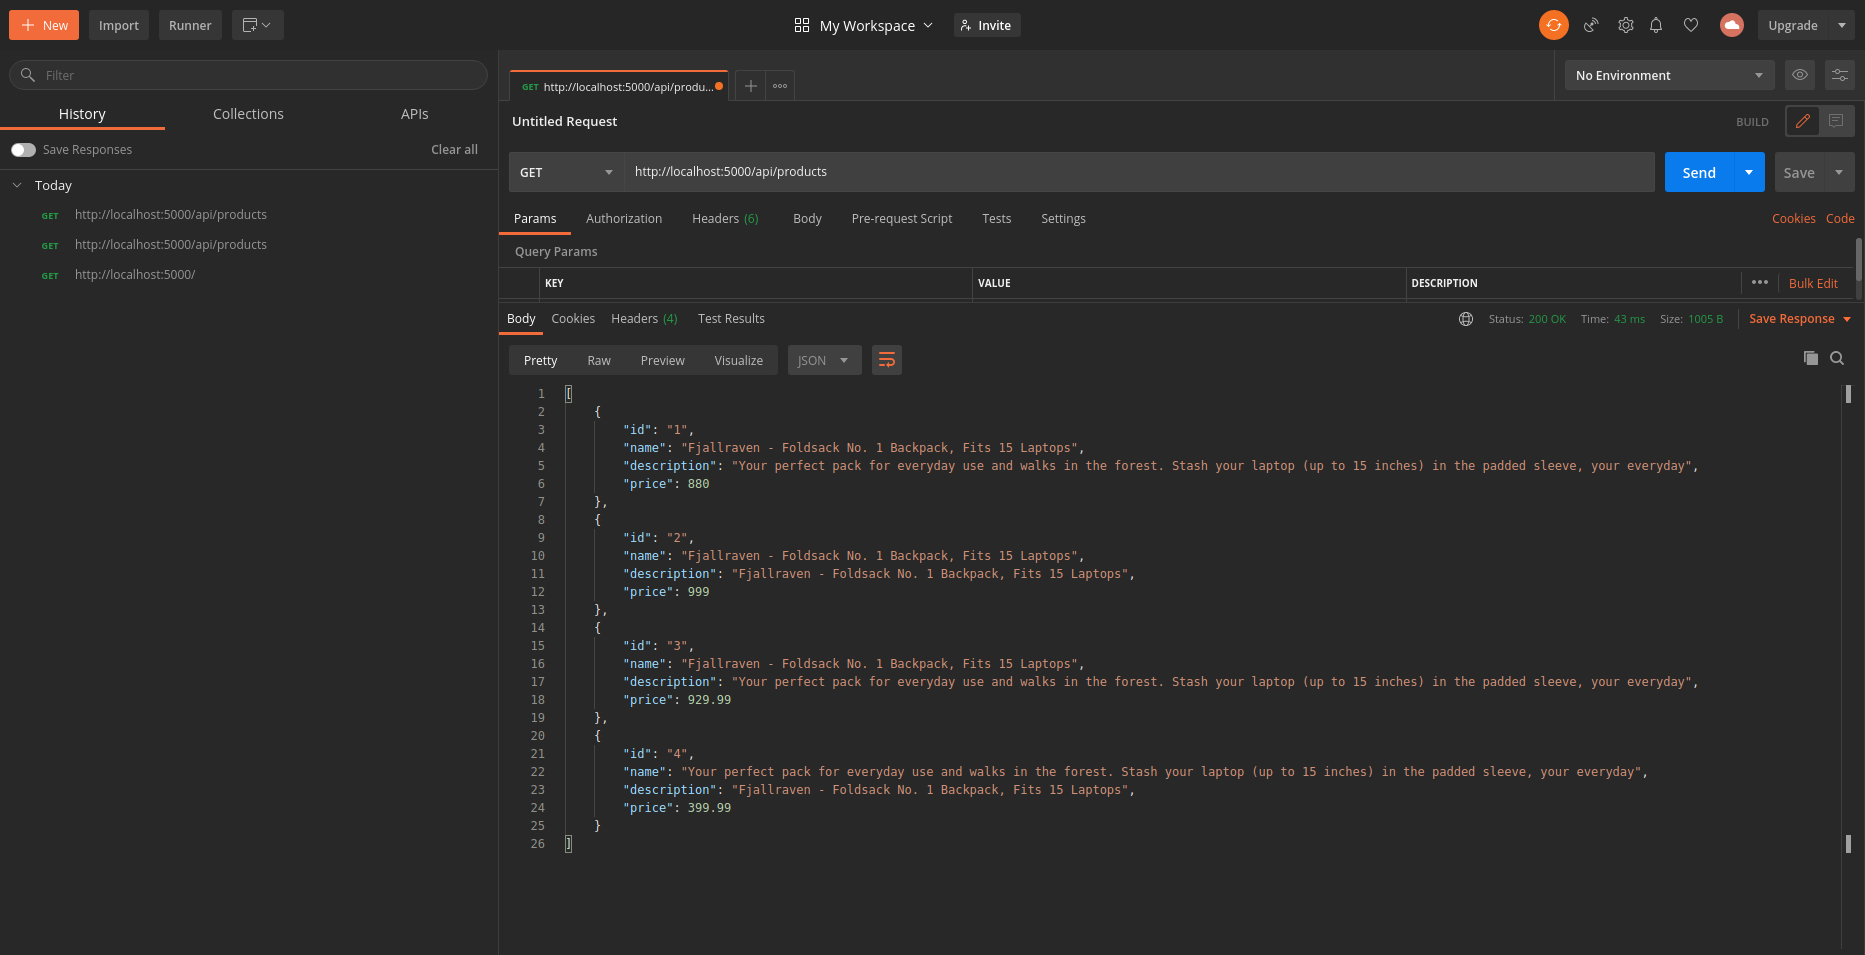Image resolution: width=1865 pixels, height=955 pixels.
Task: Open the notifications bell
Action: tap(1656, 25)
